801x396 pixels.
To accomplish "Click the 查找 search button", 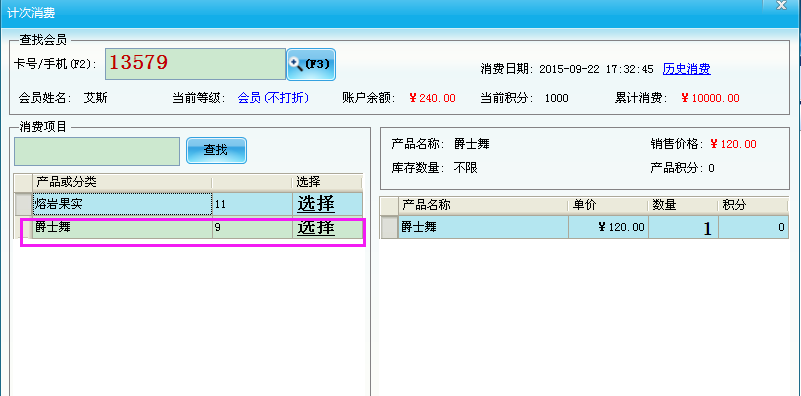I will point(216,150).
